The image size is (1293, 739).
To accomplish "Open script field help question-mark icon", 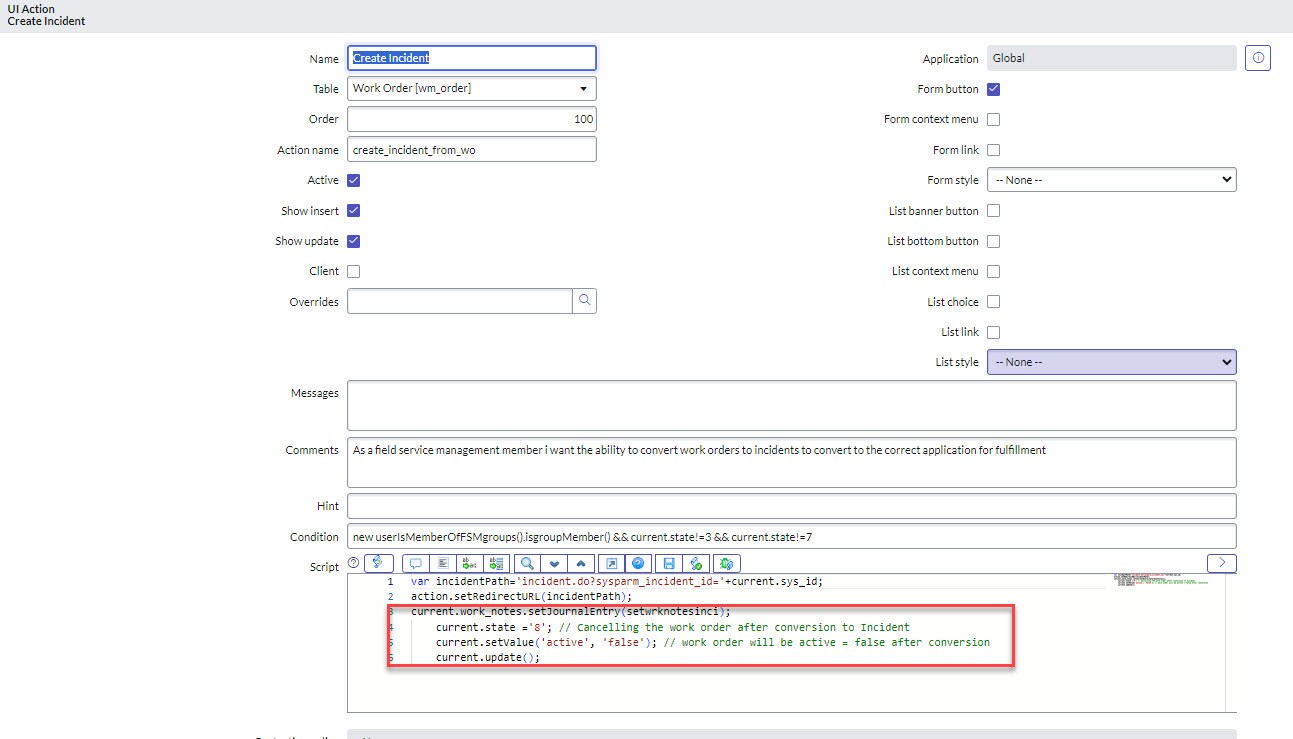I will tap(353, 563).
